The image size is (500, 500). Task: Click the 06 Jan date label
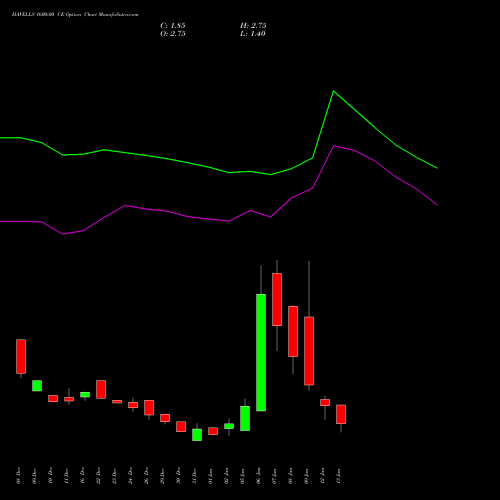[258, 476]
